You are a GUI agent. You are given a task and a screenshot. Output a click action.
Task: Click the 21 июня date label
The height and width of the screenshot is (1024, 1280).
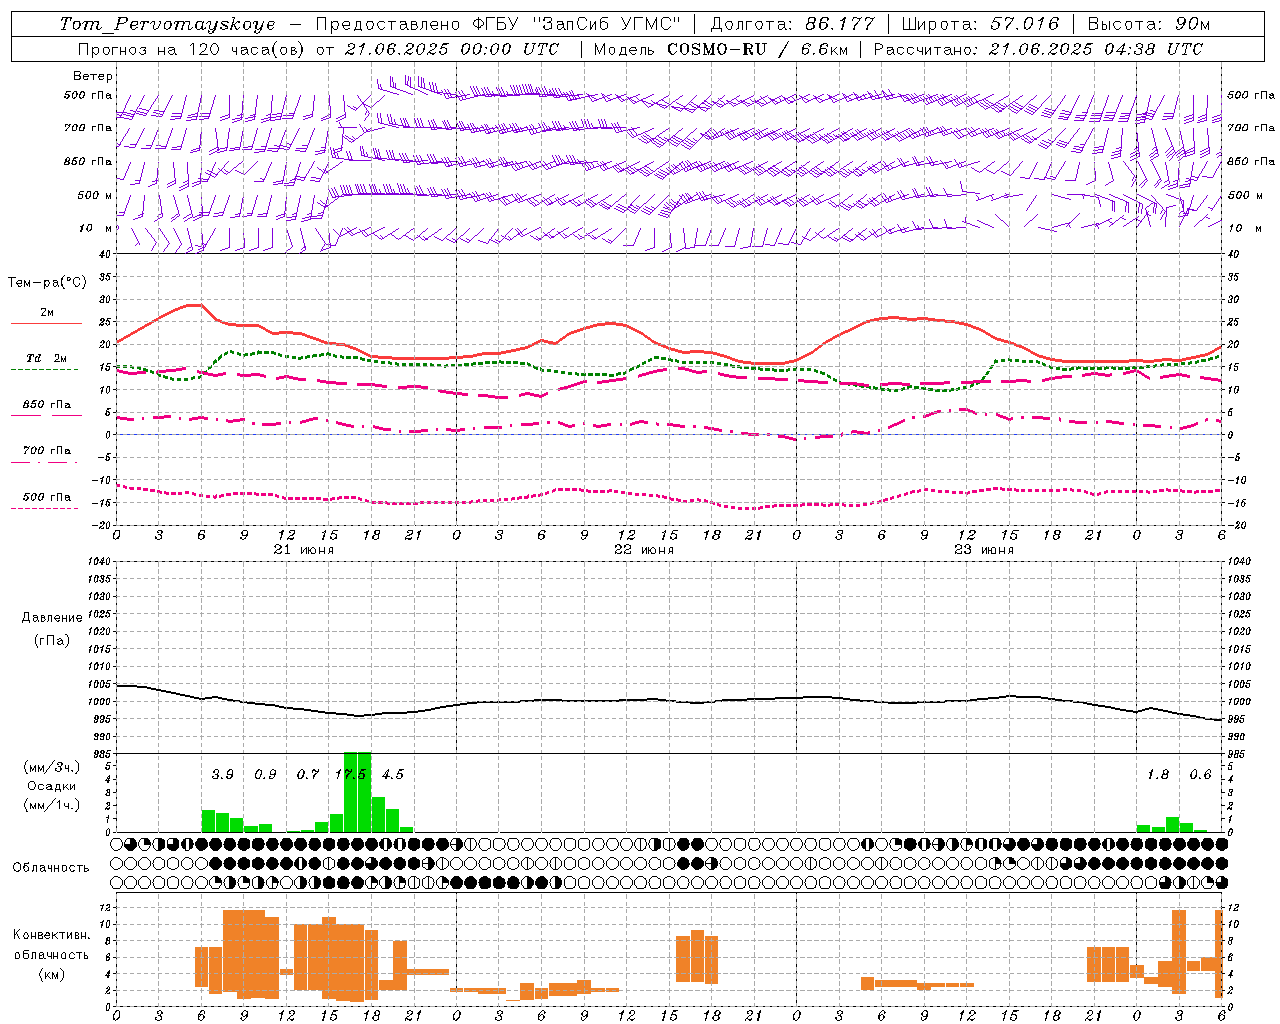(304, 550)
